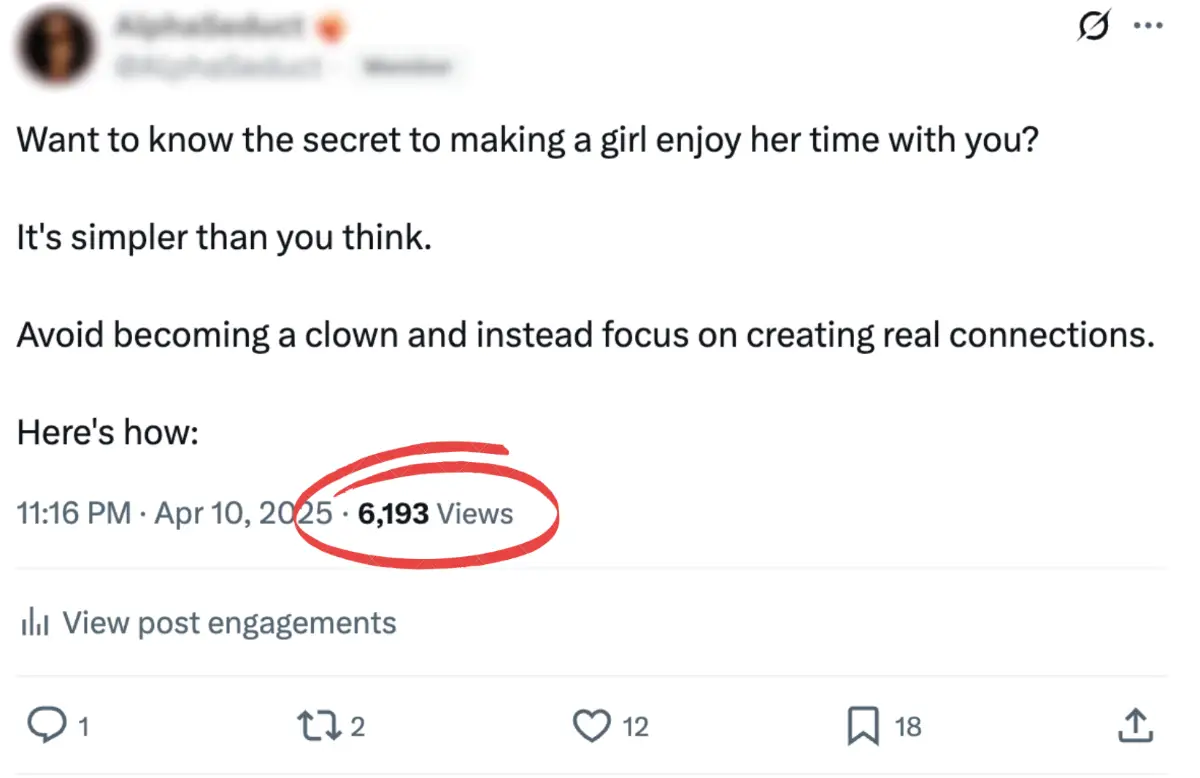Click the bookmark count number 18
The image size is (1200, 778).
(x=907, y=726)
